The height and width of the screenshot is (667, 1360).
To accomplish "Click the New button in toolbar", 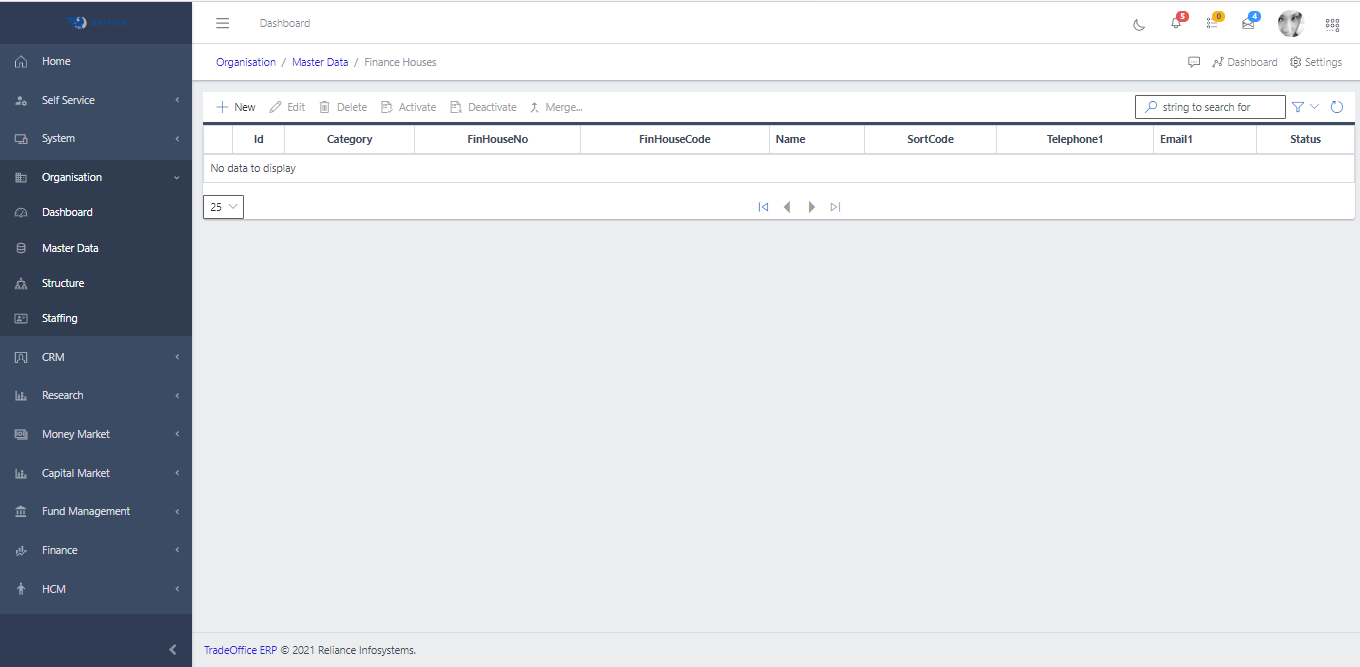I will 236,107.
